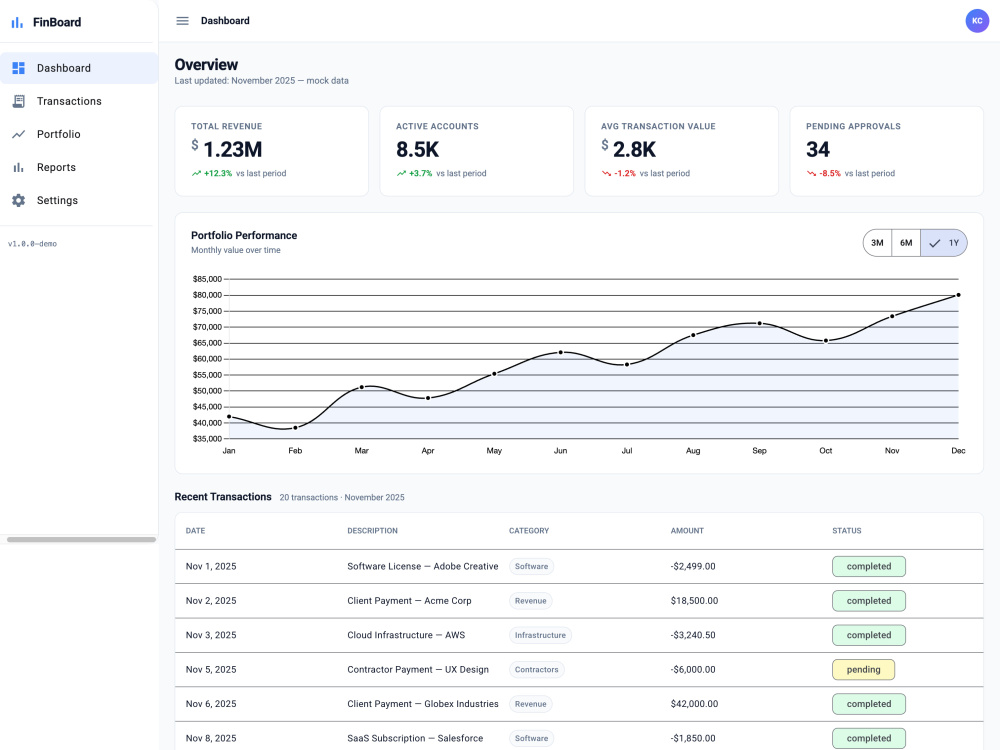Click the Settings gear icon
1000x750 pixels.
click(18, 200)
